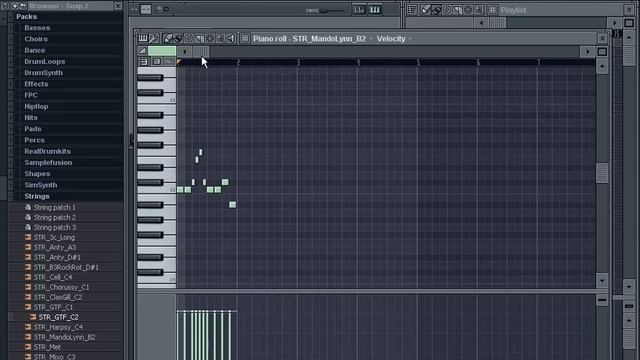640x360 pixels.
Task: Select the STR_Harpsy_C4 sample
Action: coord(58,327)
